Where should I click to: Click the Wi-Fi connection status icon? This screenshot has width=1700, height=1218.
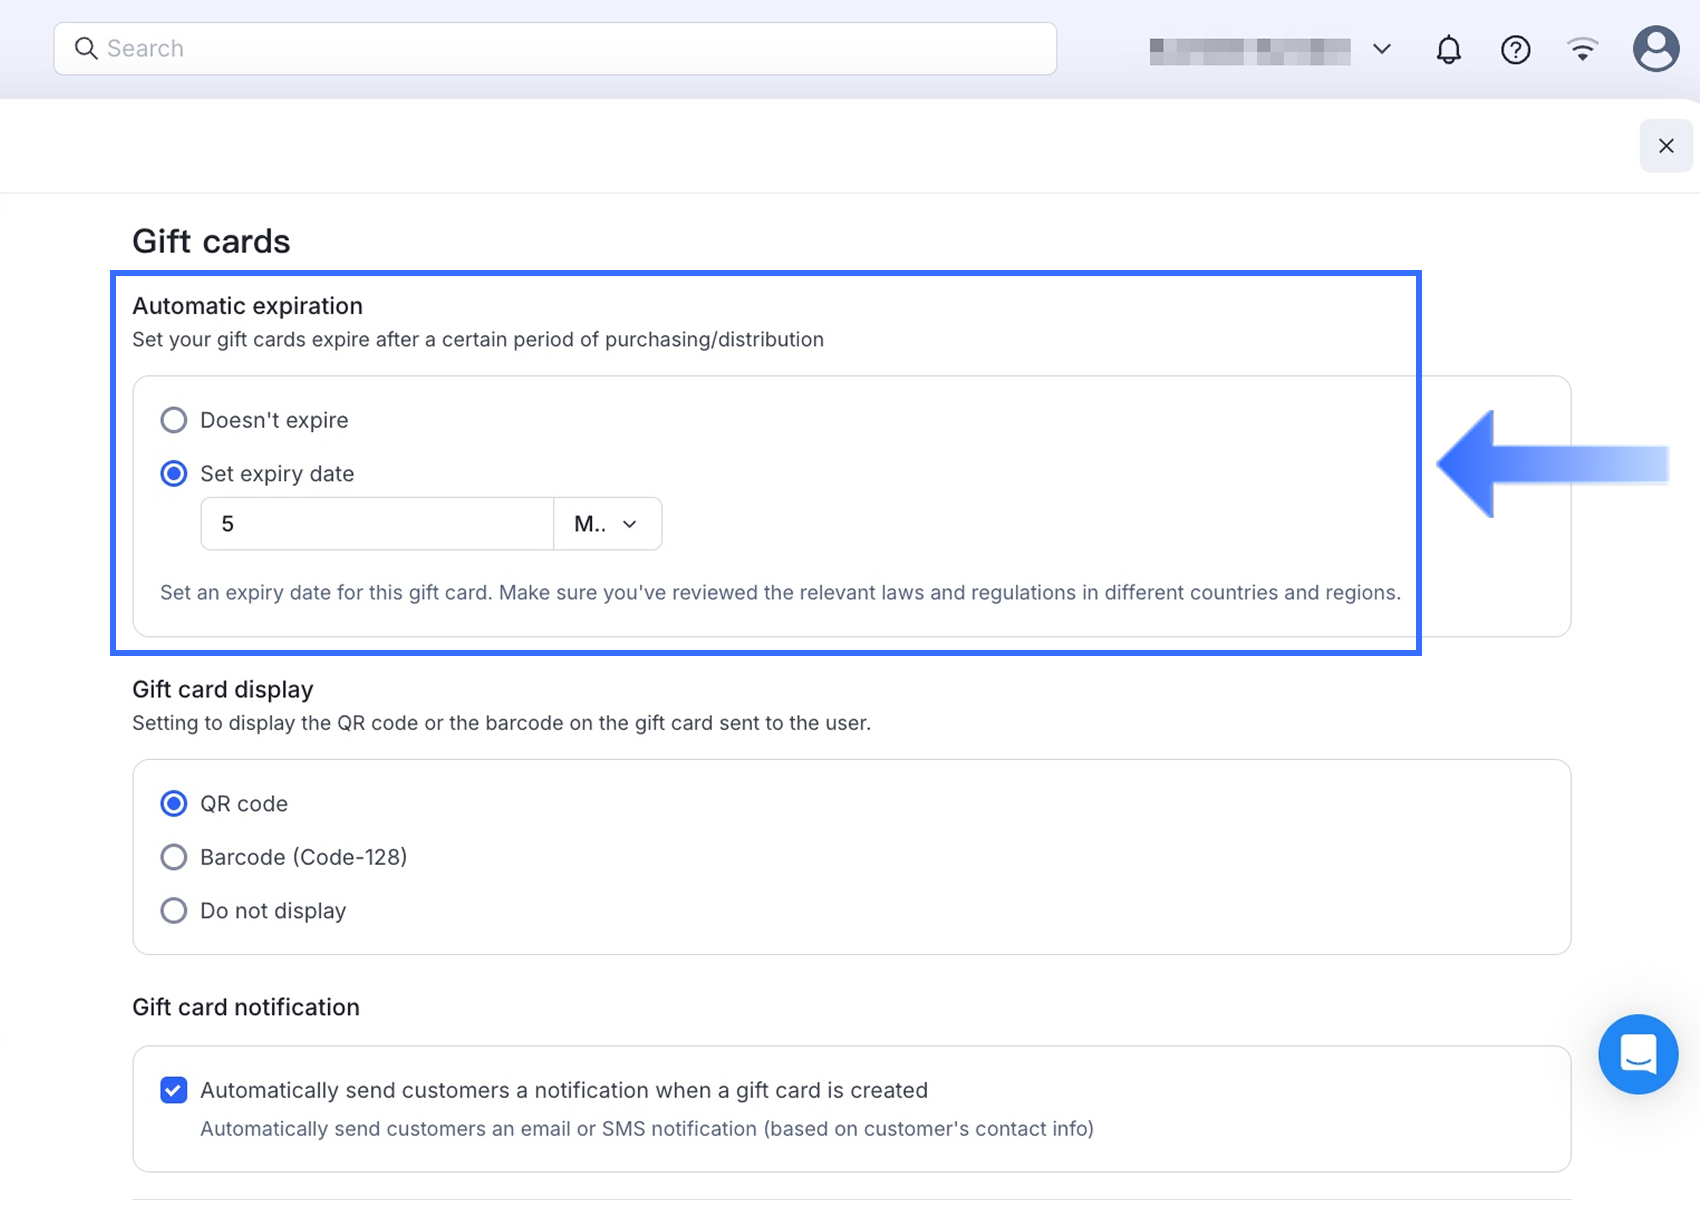(1582, 49)
